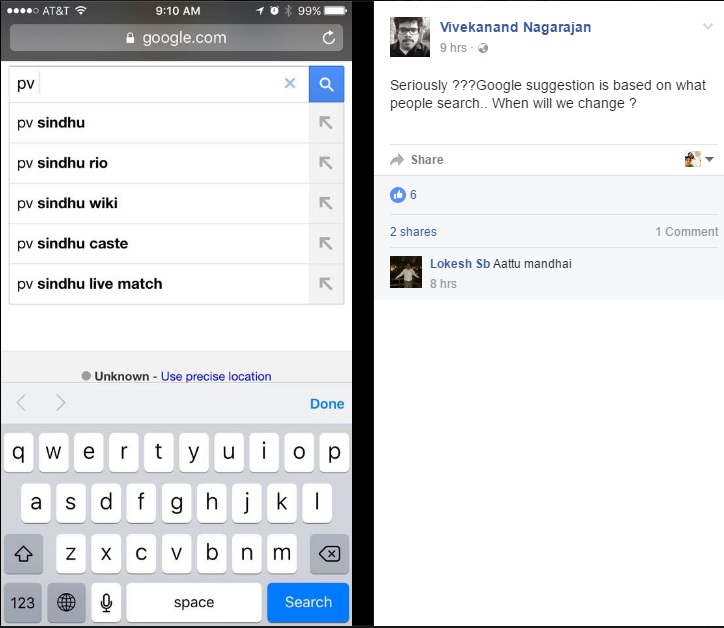This screenshot has width=724, height=628.
Task: Tap the blue magnifier search button
Action: tap(326, 84)
